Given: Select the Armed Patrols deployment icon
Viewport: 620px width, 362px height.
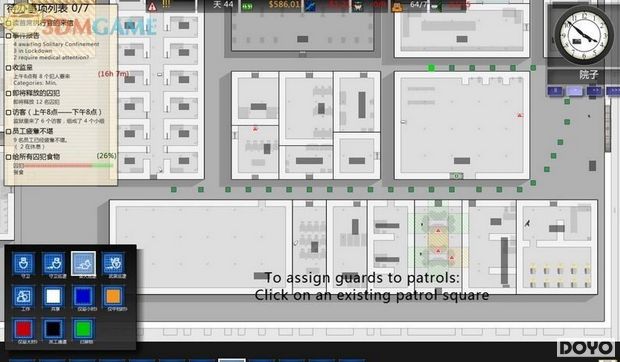Looking at the screenshot, I should (x=113, y=264).
